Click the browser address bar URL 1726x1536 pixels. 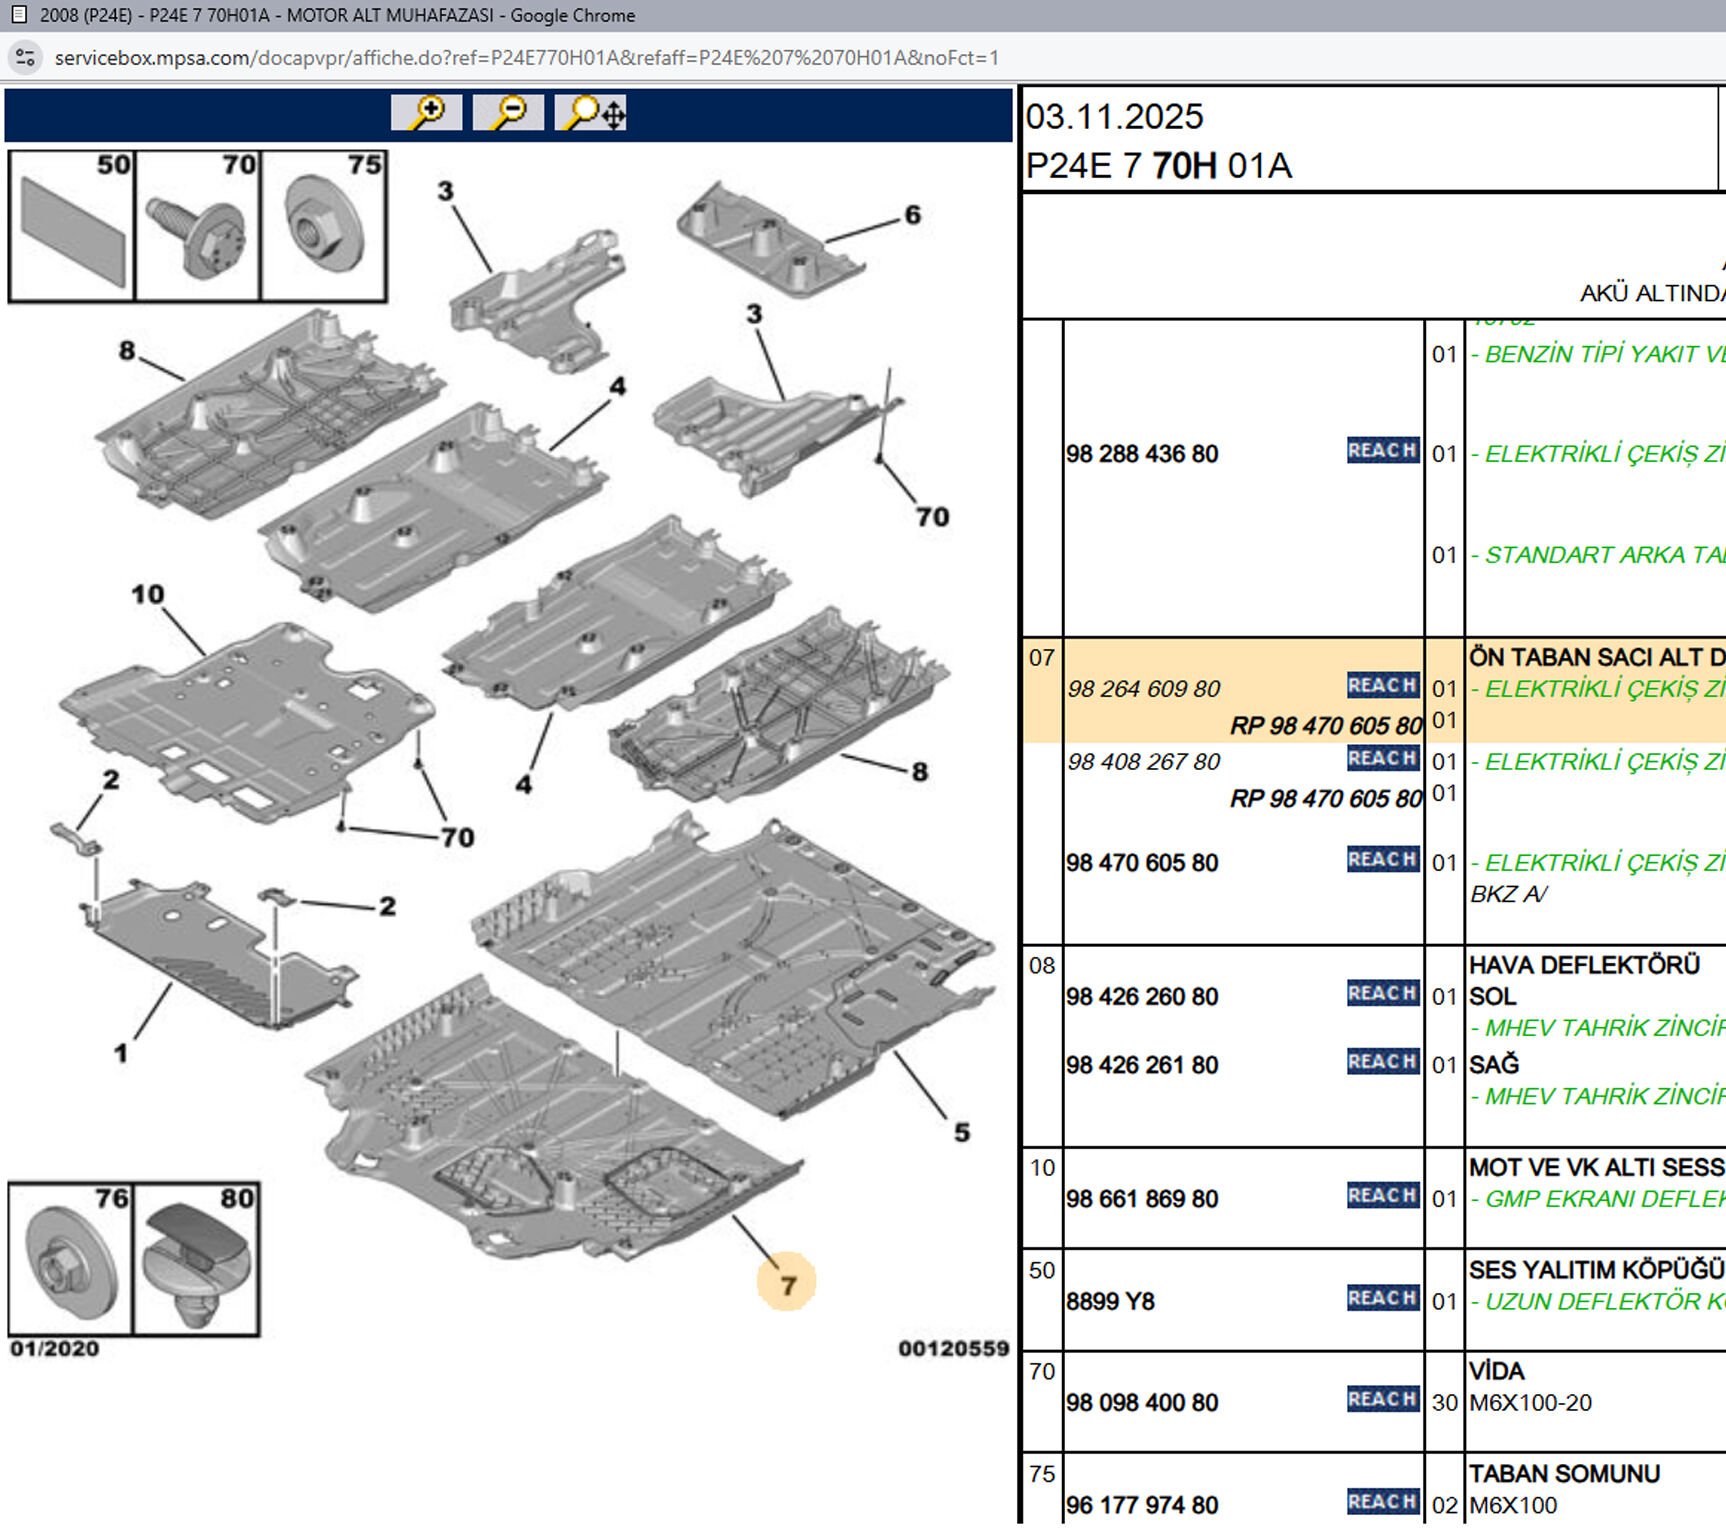pos(526,58)
